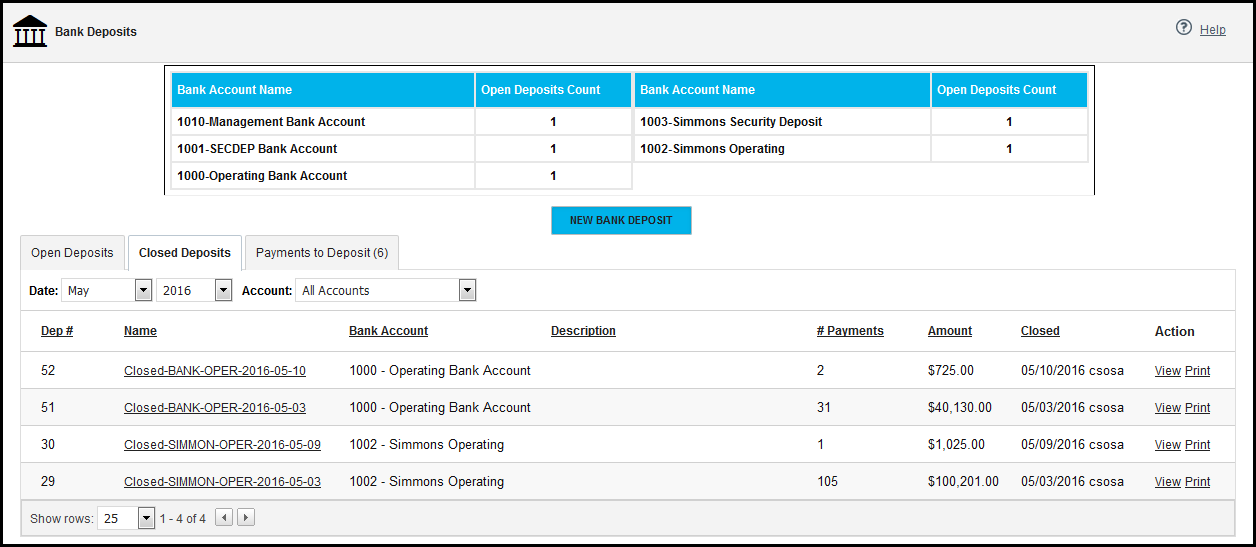Viewport: 1256px width, 547px height.
Task: Open deposit Closed-BANK-OPER-2016-05-10
Action: tap(215, 371)
